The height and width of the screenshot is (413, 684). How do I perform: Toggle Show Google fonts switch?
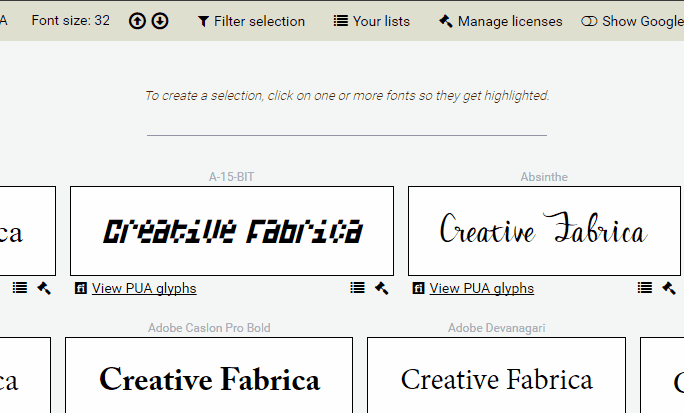coord(589,21)
